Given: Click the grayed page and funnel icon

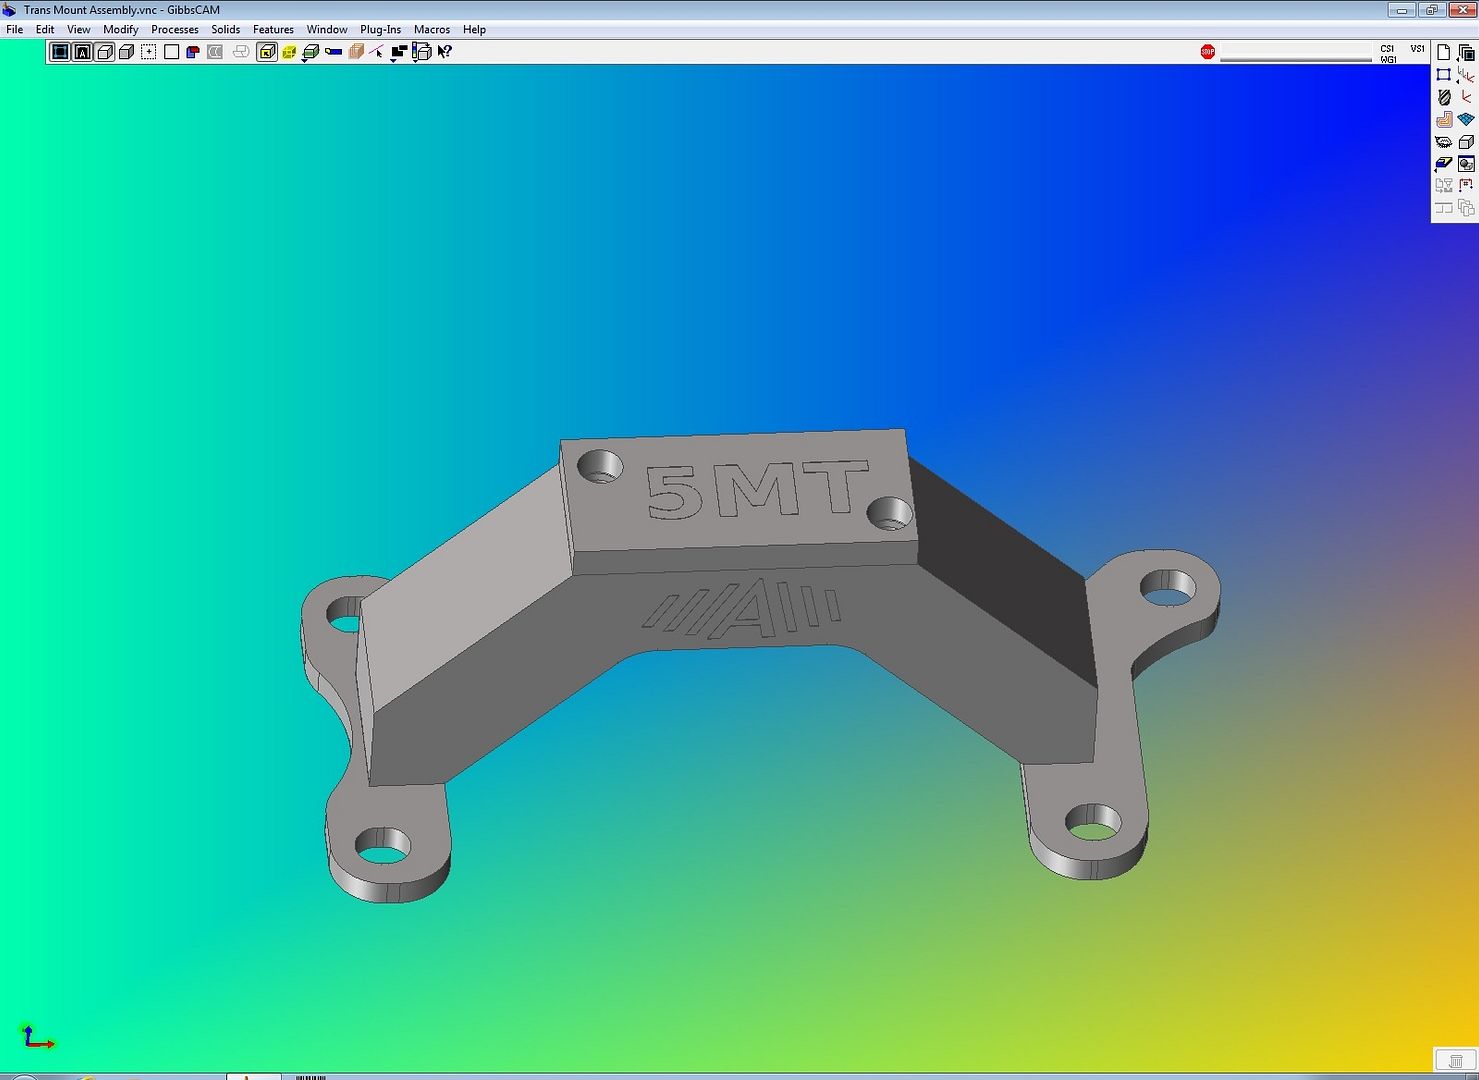Looking at the screenshot, I should [x=1444, y=186].
